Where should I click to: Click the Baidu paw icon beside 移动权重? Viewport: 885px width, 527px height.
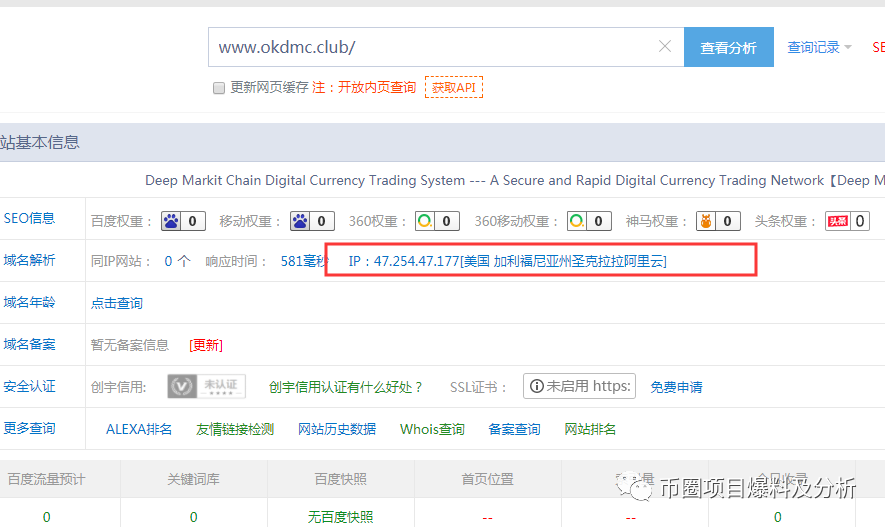pyautogui.click(x=300, y=221)
